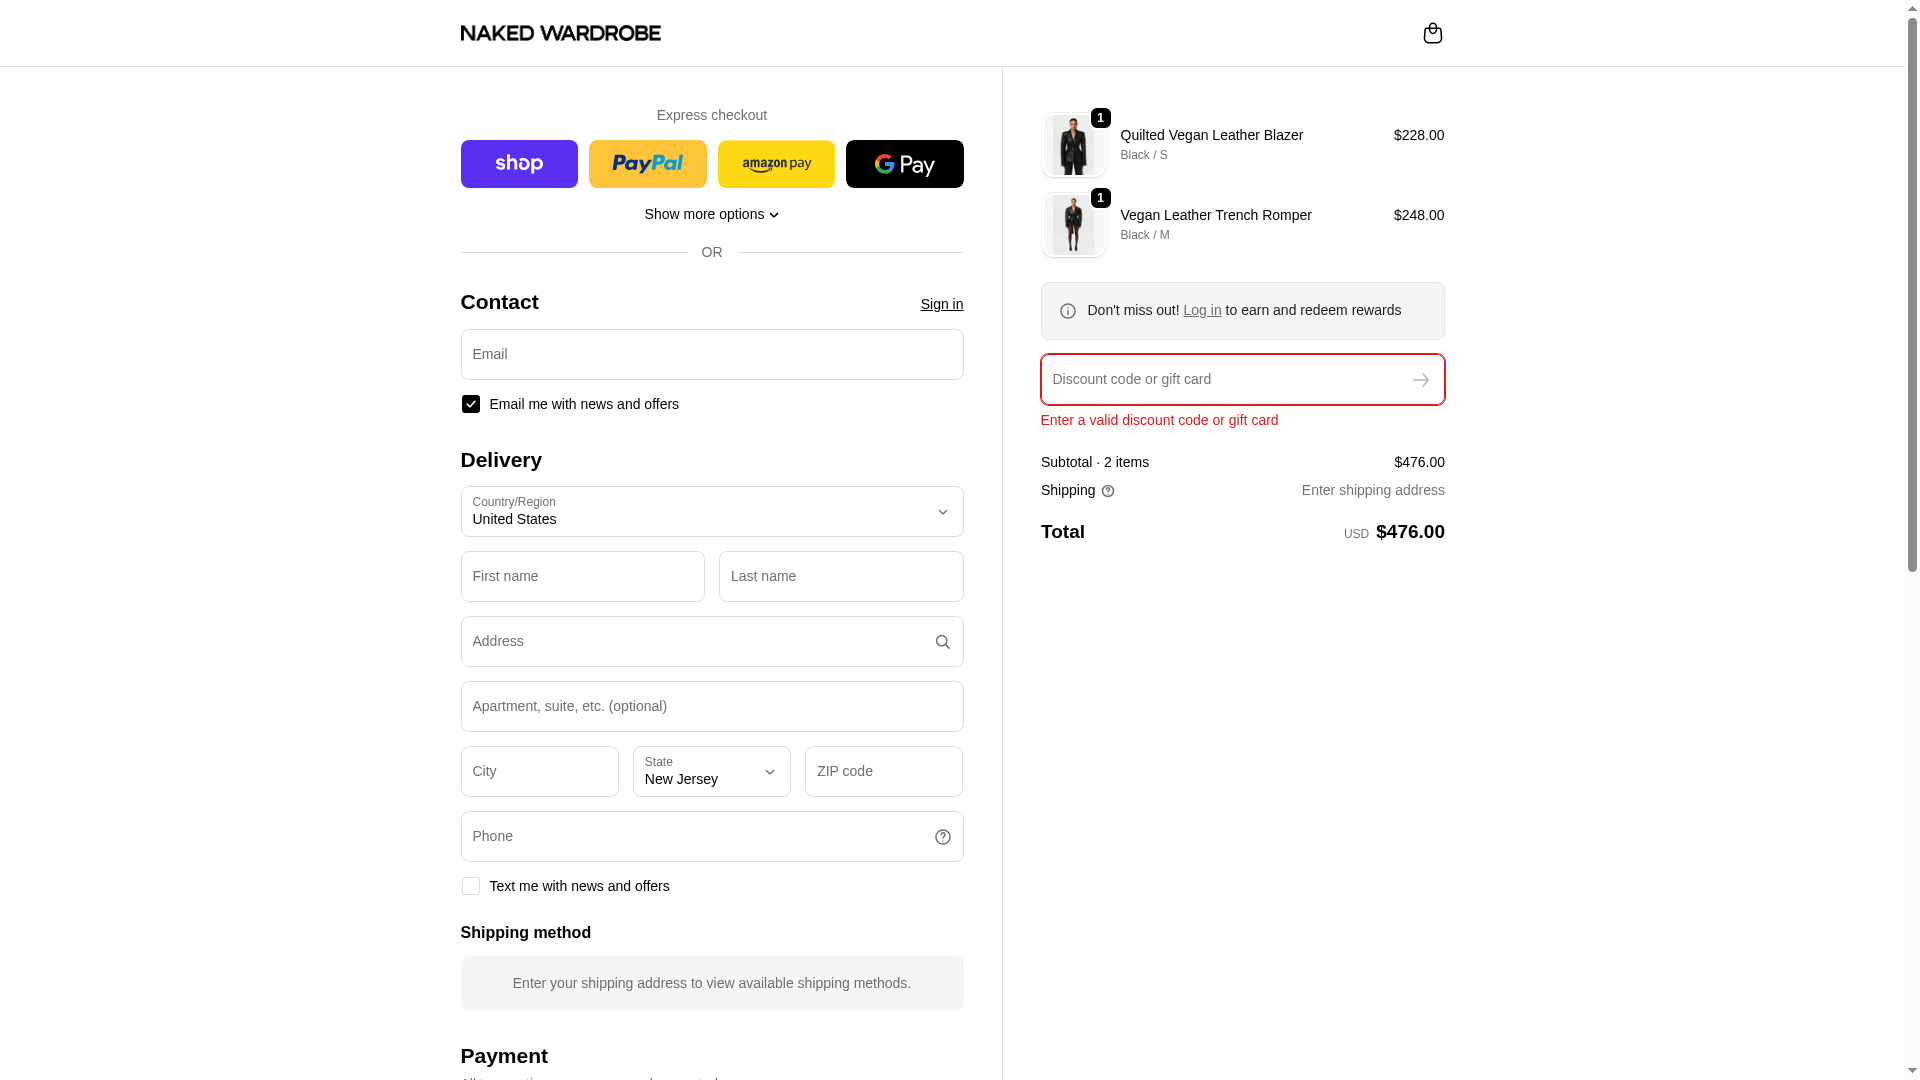Click the Shop Pay express checkout button
Viewport: 1920px width, 1080px height.
[x=519, y=164]
